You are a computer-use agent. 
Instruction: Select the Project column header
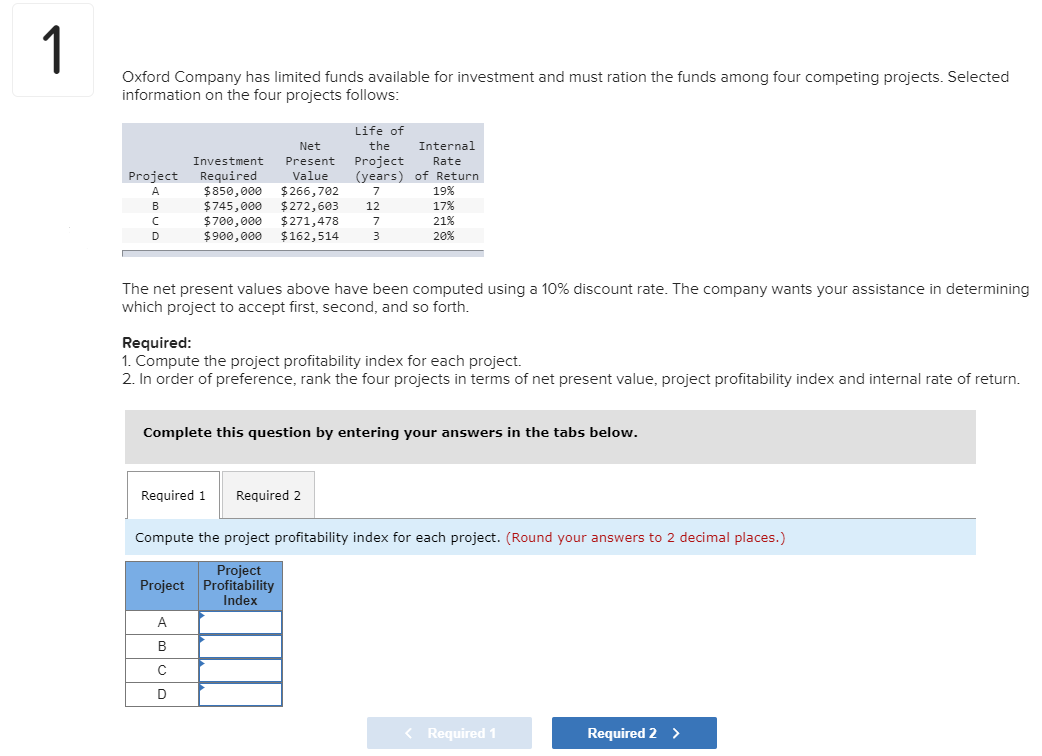point(161,586)
